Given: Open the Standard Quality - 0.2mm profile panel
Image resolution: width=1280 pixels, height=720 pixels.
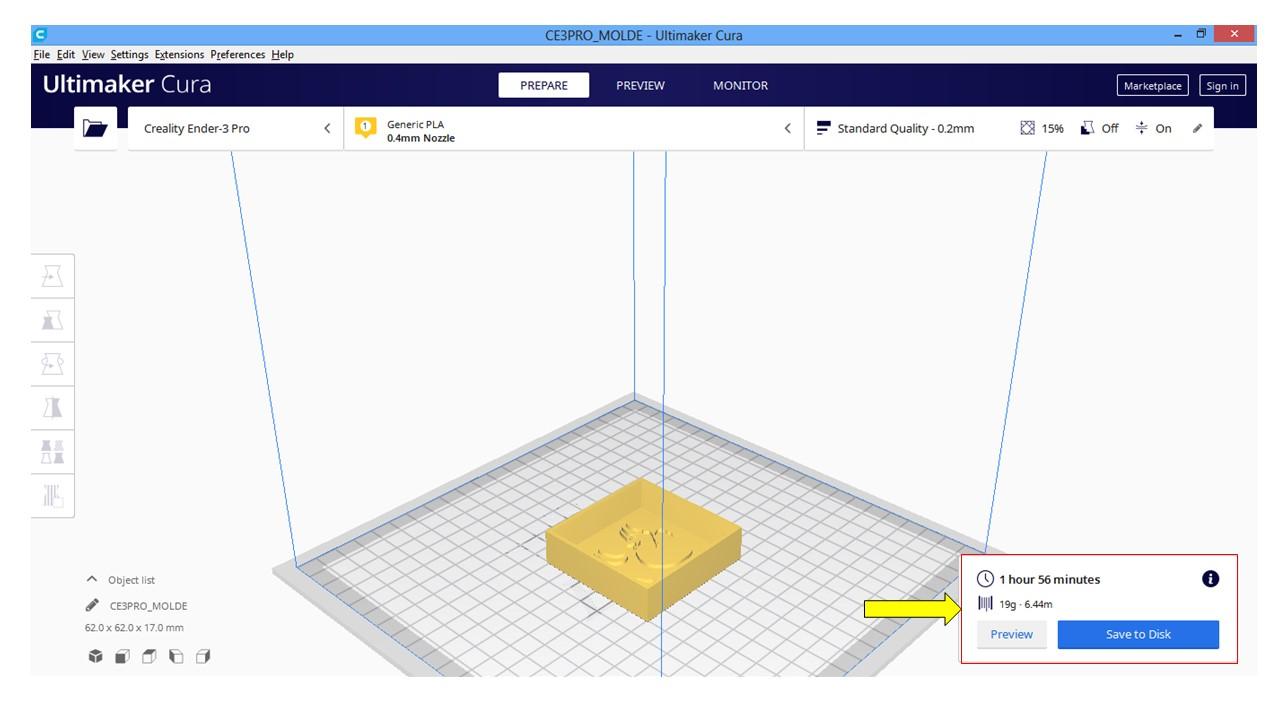Looking at the screenshot, I should 1009,128.
